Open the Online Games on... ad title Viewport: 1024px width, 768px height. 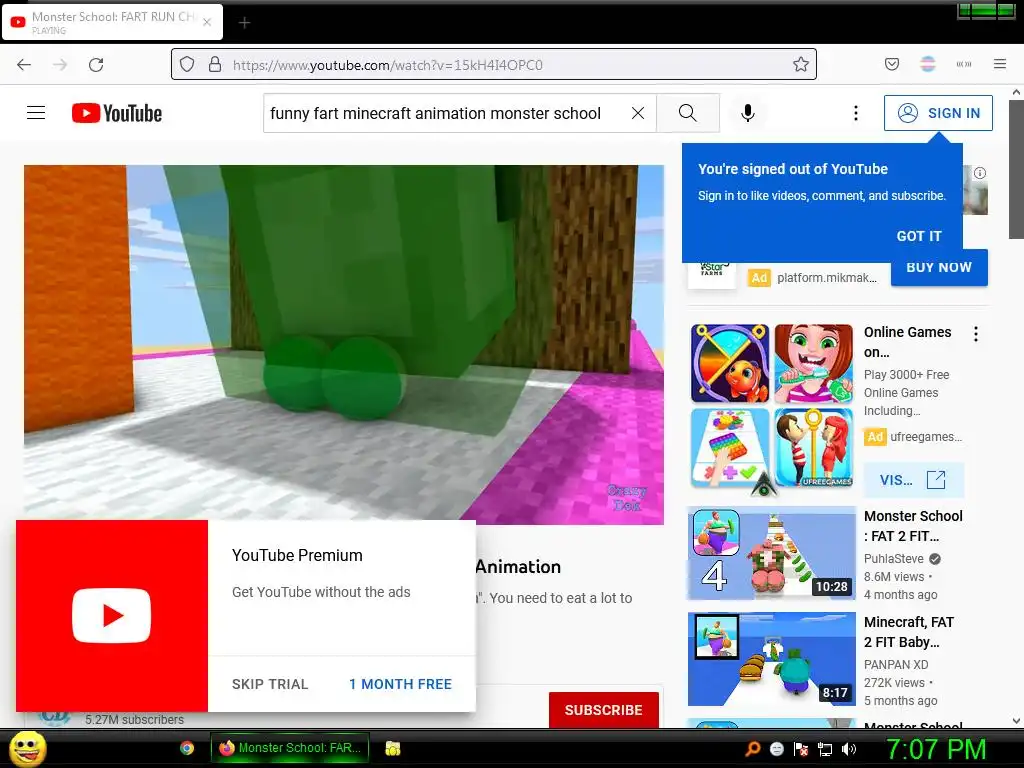(x=908, y=342)
